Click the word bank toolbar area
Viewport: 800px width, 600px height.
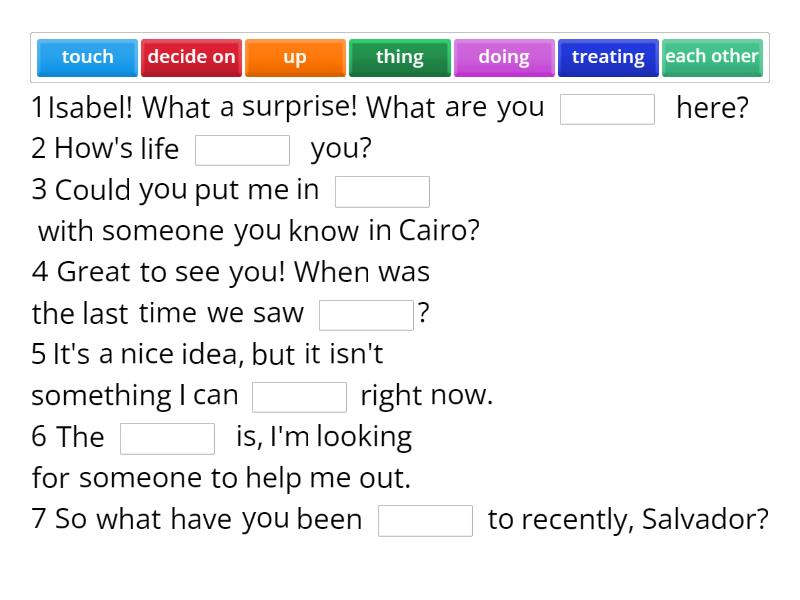[x=400, y=57]
